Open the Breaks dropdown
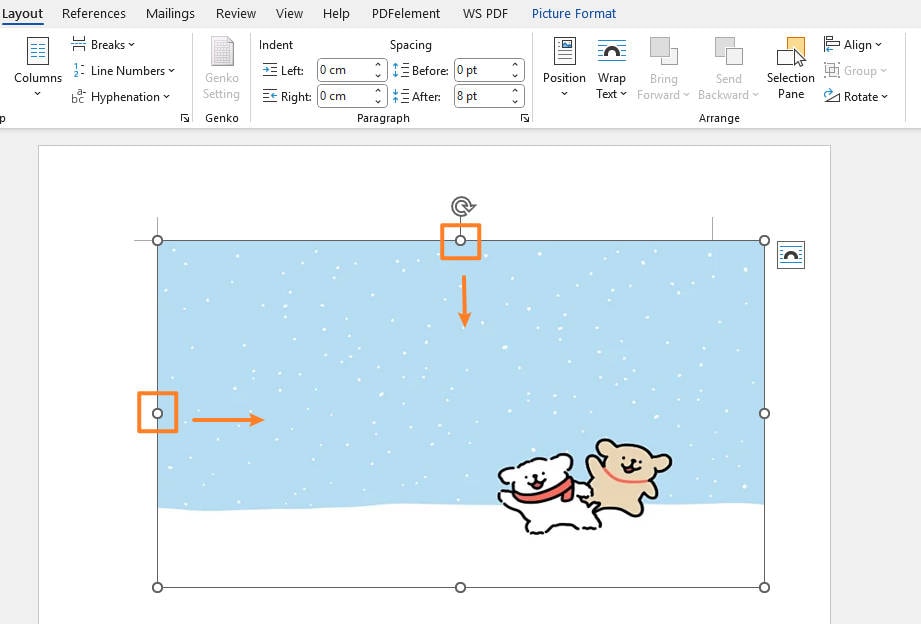Image resolution: width=921 pixels, height=624 pixels. 103,45
